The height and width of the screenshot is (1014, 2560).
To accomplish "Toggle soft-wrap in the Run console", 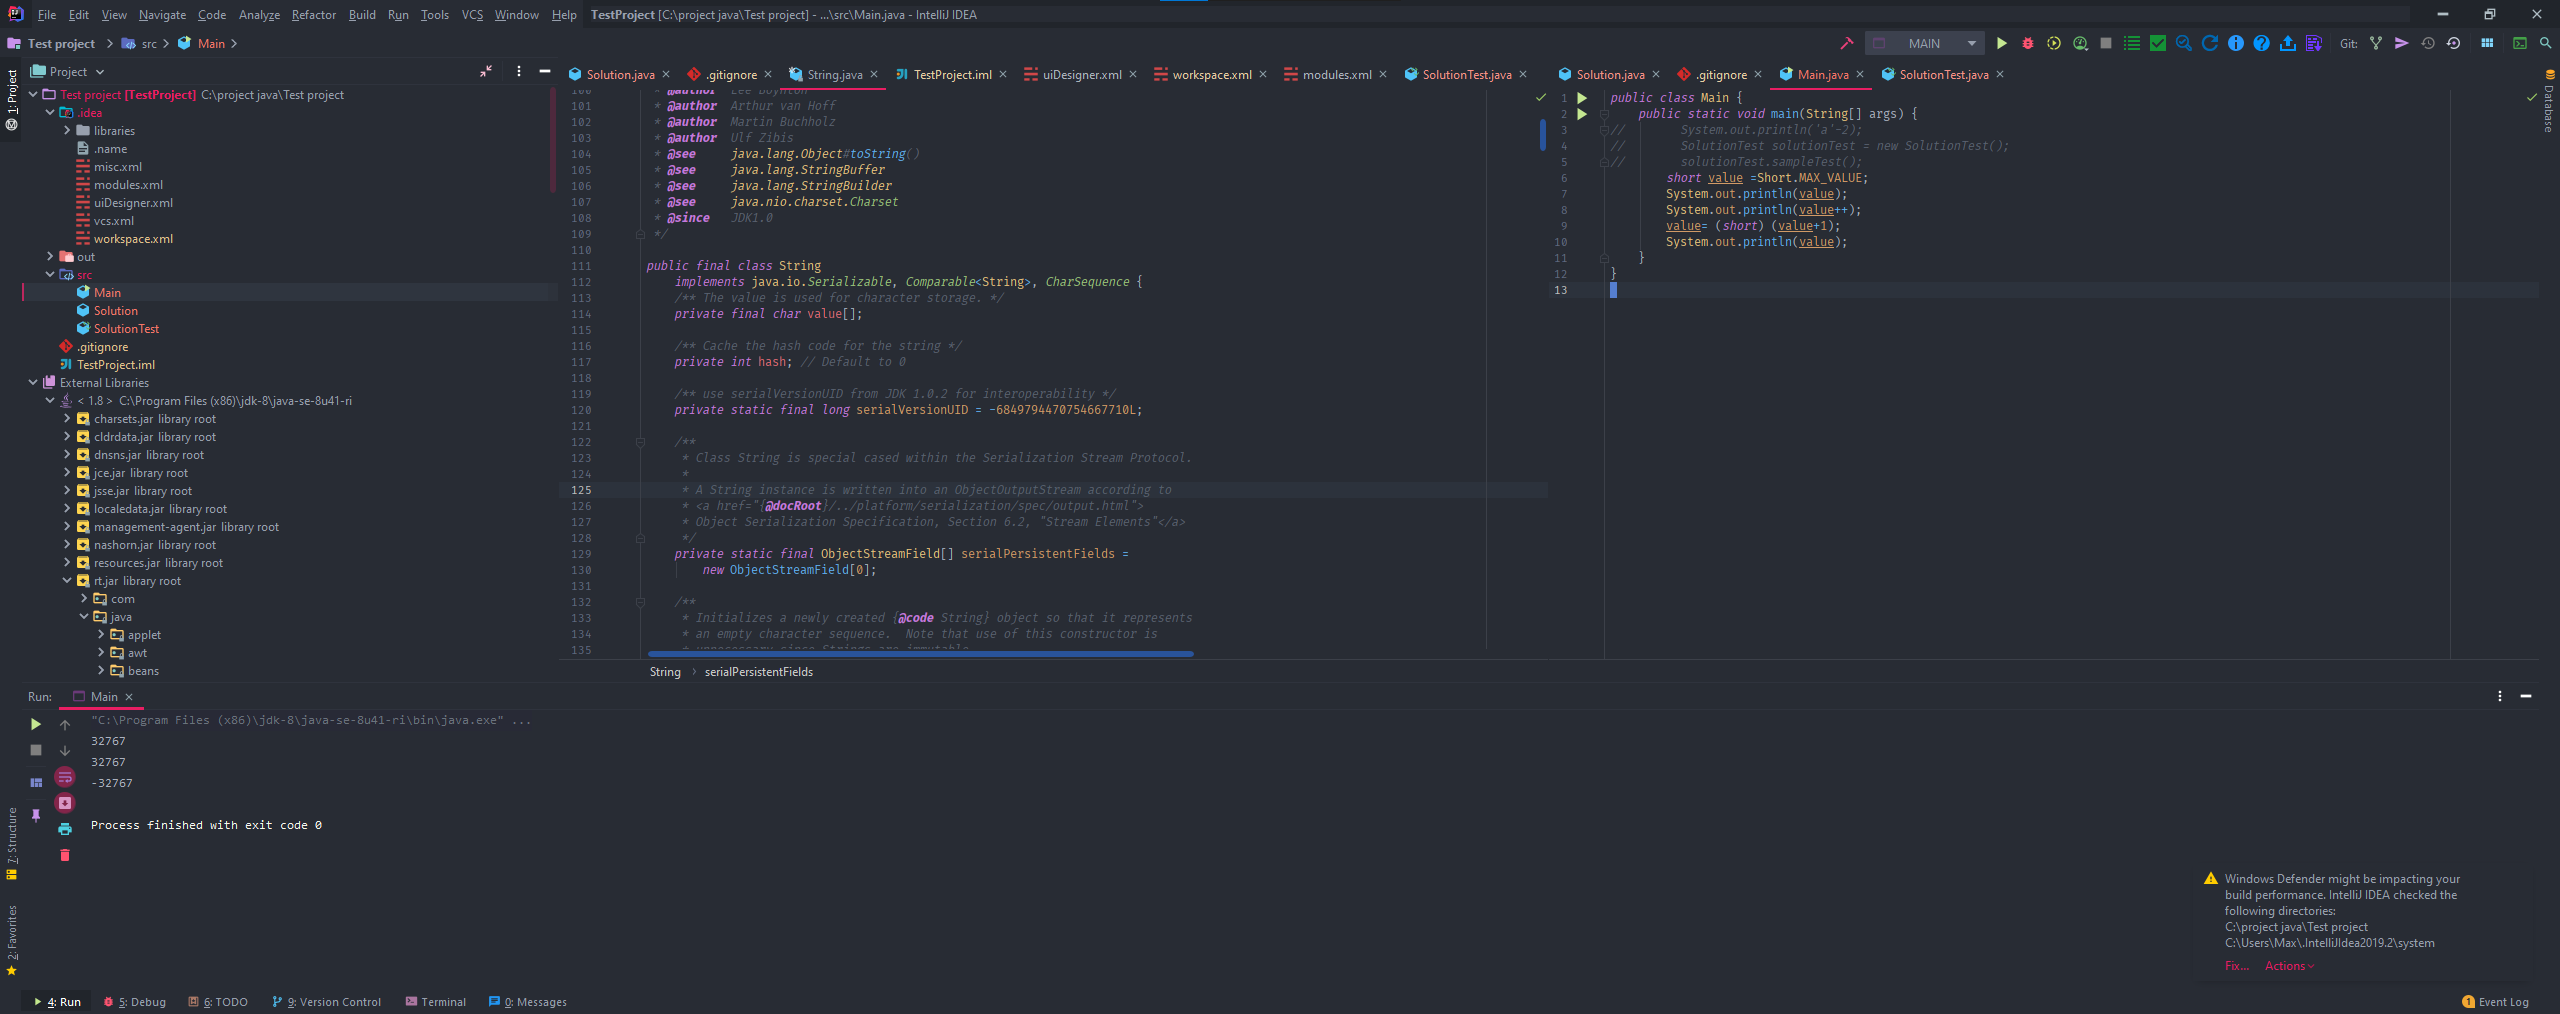I will pyautogui.click(x=65, y=776).
